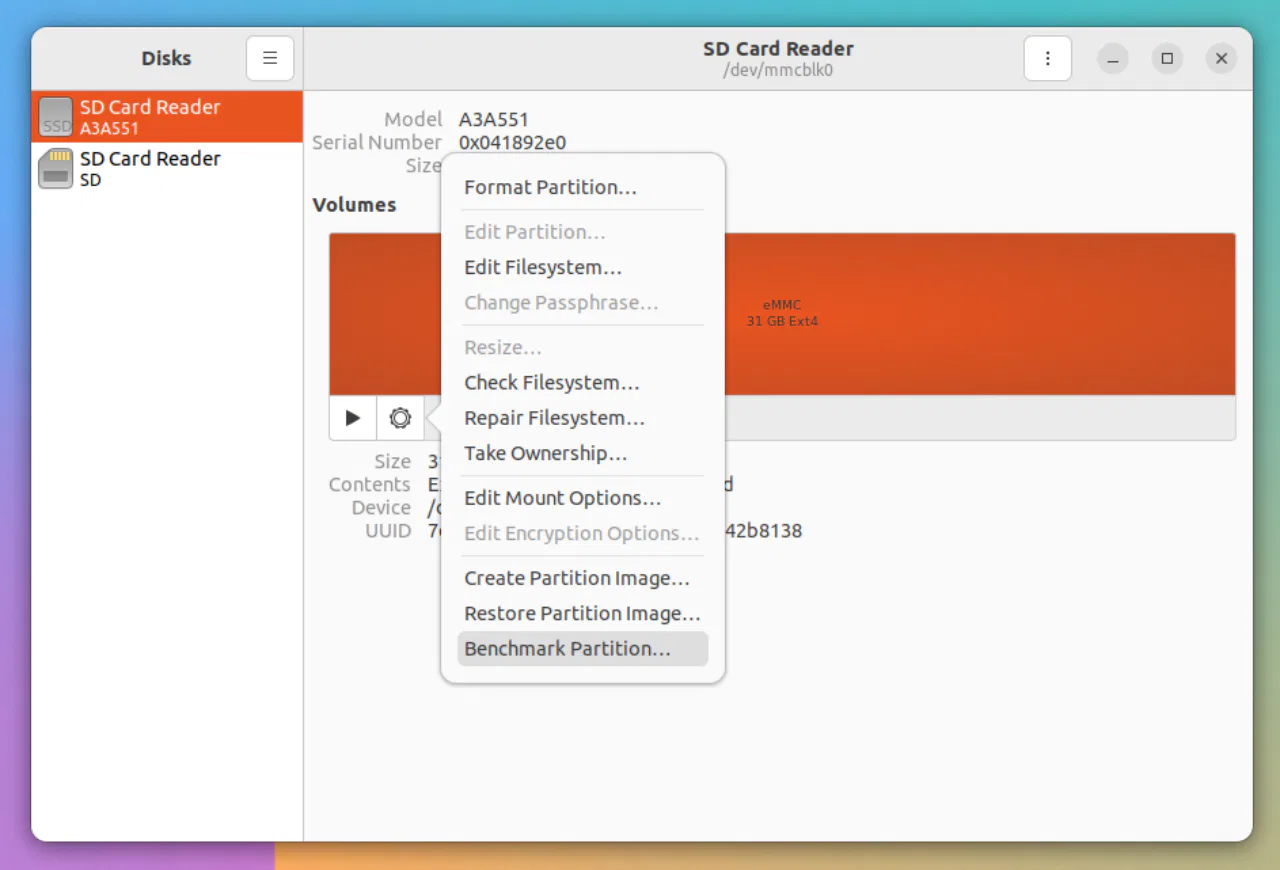Viewport: 1280px width, 870px height.
Task: Select the second SD Card Reader entry
Action: [x=150, y=168]
